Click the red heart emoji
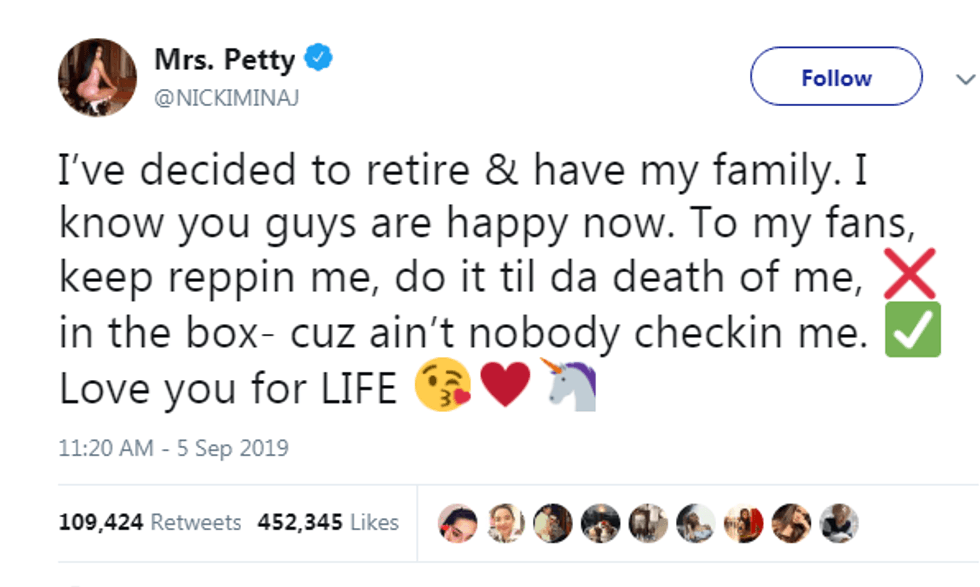 (506, 388)
